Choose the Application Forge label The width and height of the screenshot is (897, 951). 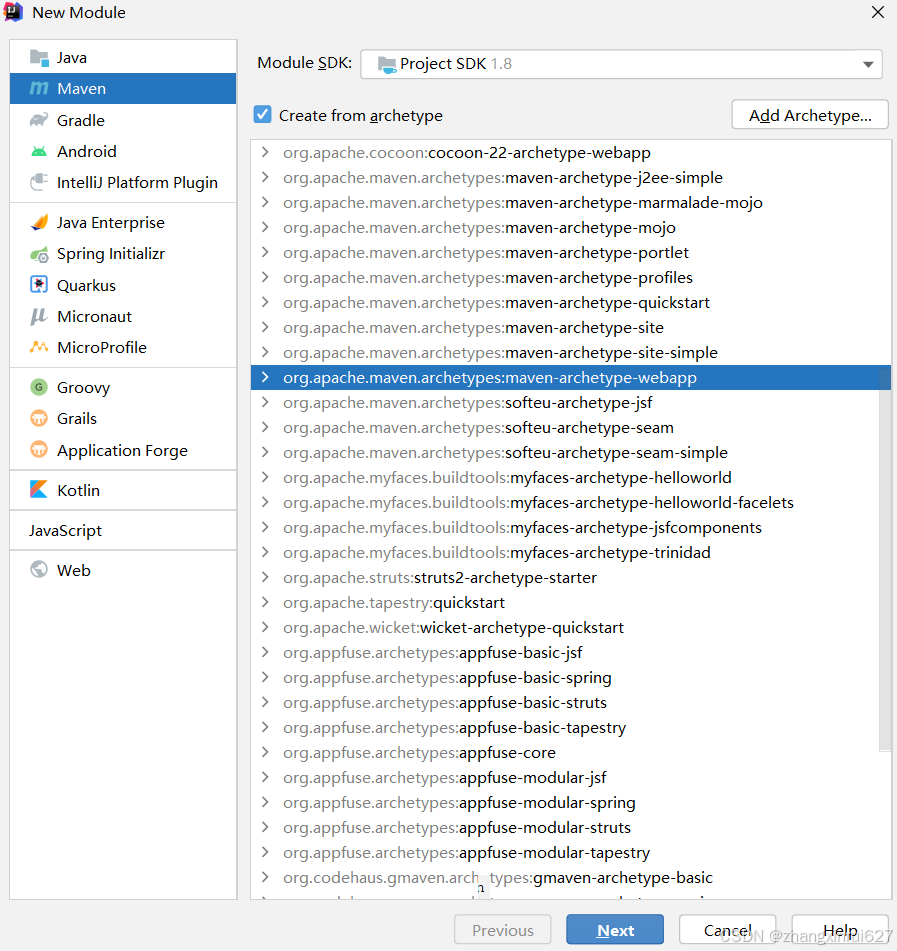pos(123,451)
